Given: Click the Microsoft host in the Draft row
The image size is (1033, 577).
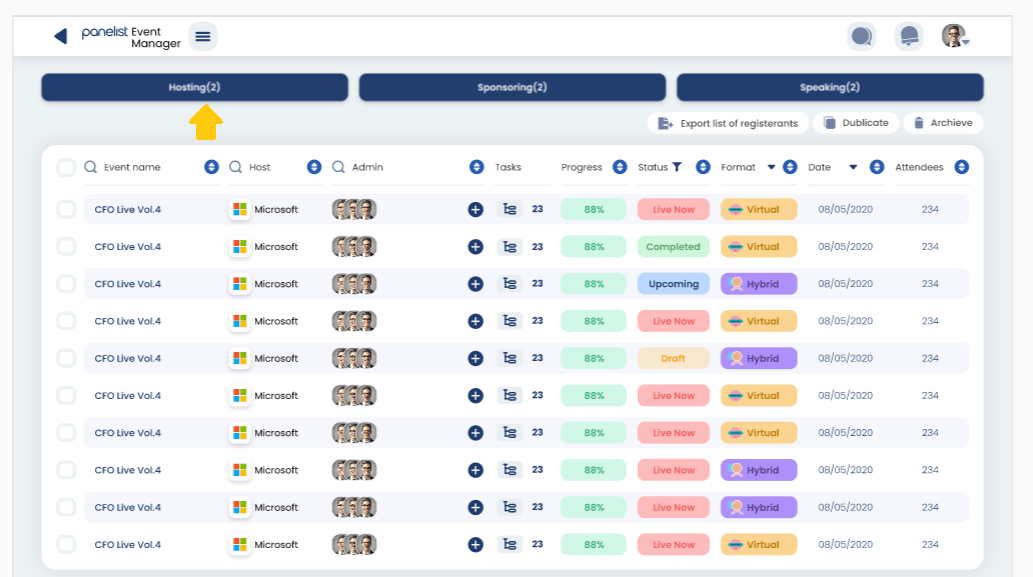Looking at the screenshot, I should (x=264, y=358).
